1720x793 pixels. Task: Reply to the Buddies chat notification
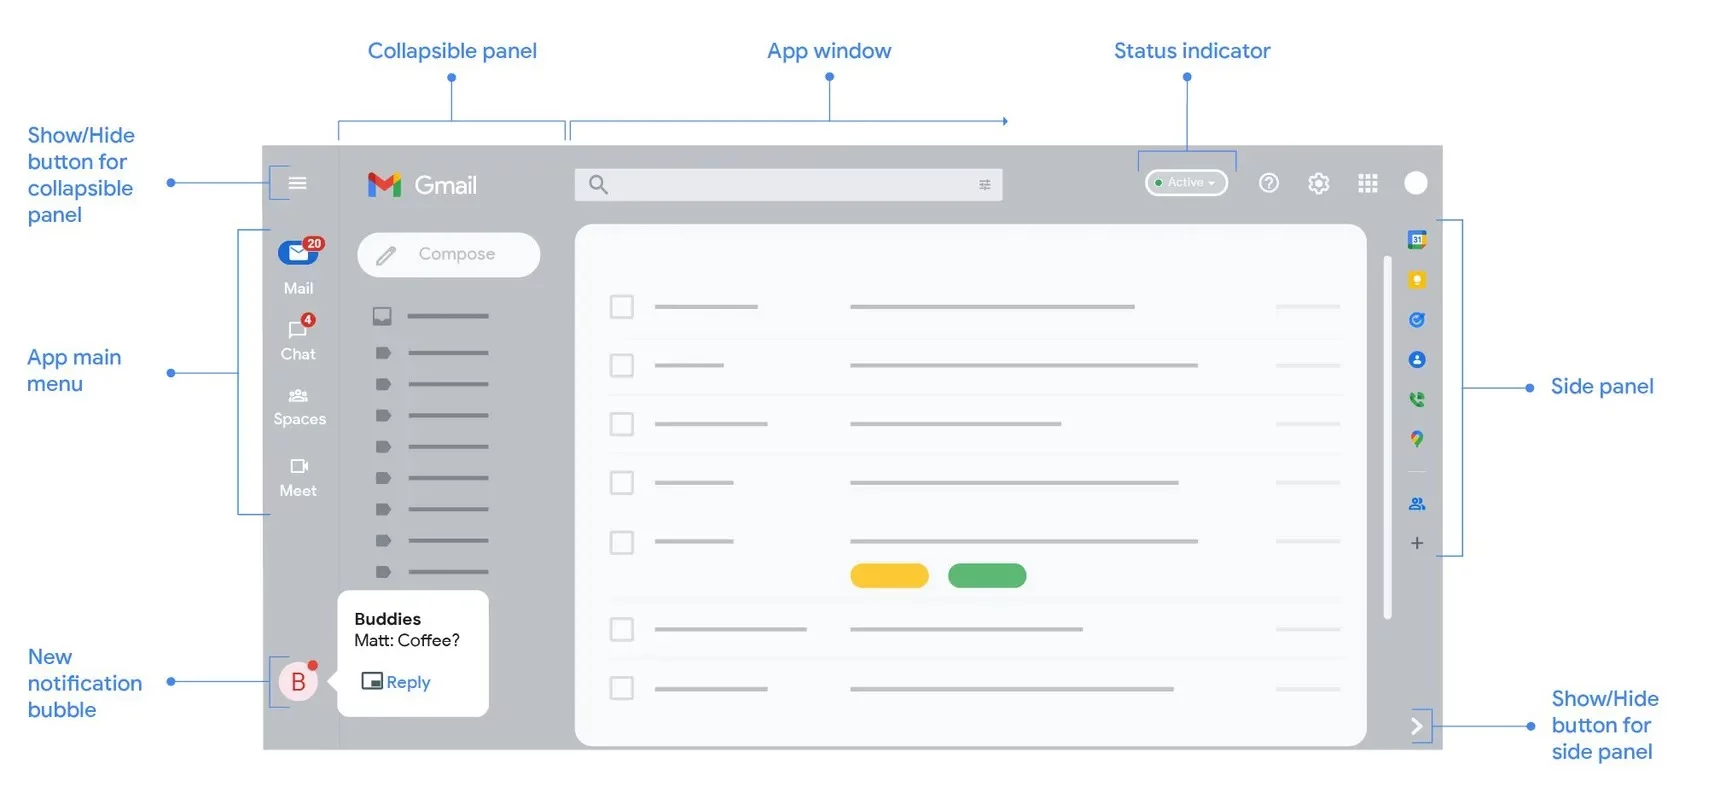[397, 682]
